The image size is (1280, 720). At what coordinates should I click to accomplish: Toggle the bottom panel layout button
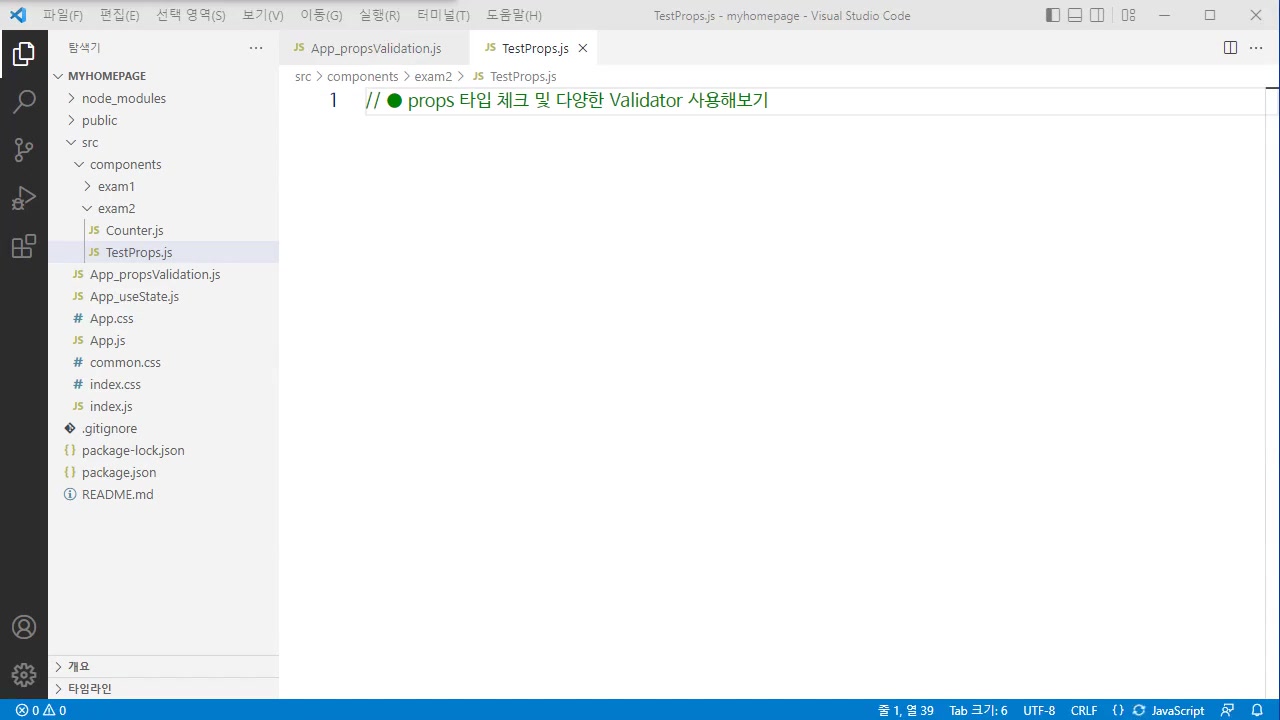coord(1075,15)
